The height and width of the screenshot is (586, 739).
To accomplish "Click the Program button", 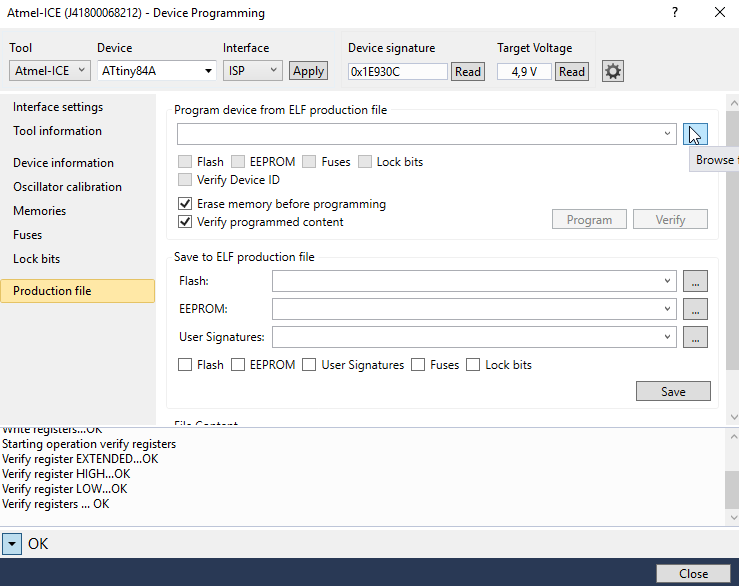I will (x=589, y=220).
